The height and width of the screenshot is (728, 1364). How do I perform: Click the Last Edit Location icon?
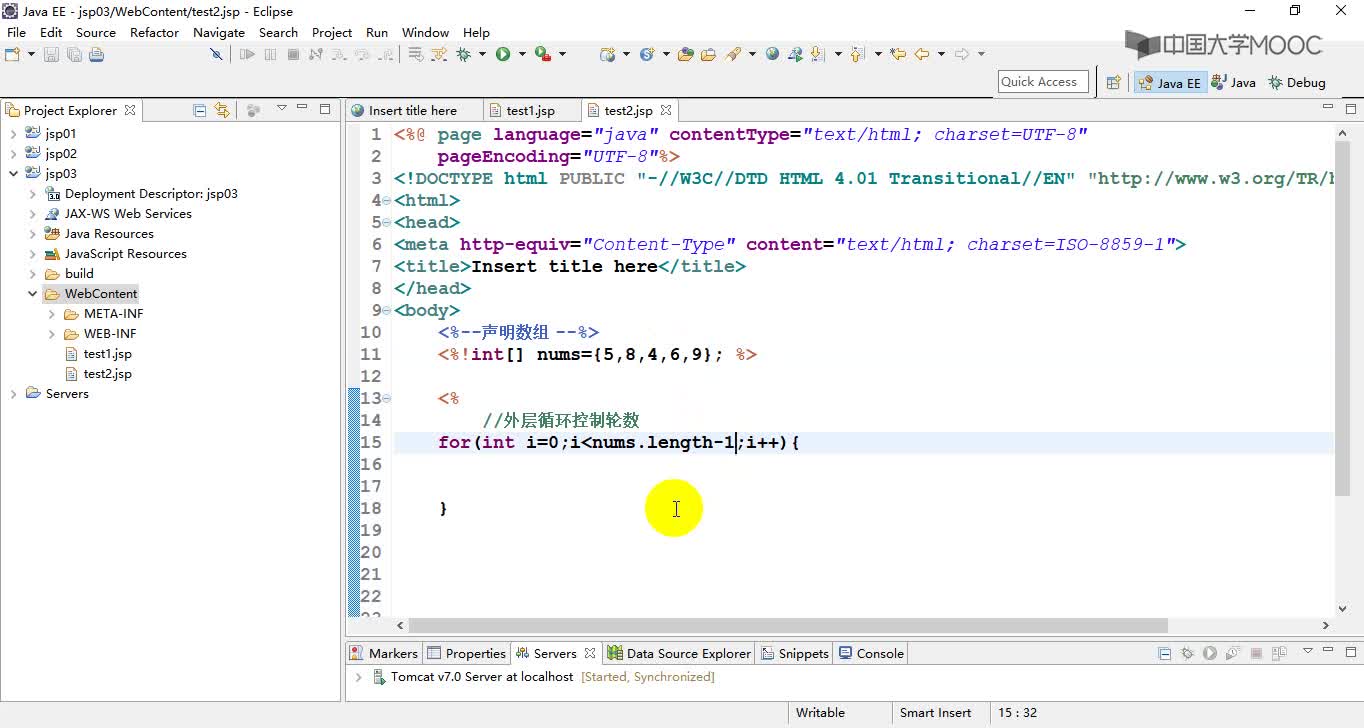pyautogui.click(x=897, y=54)
